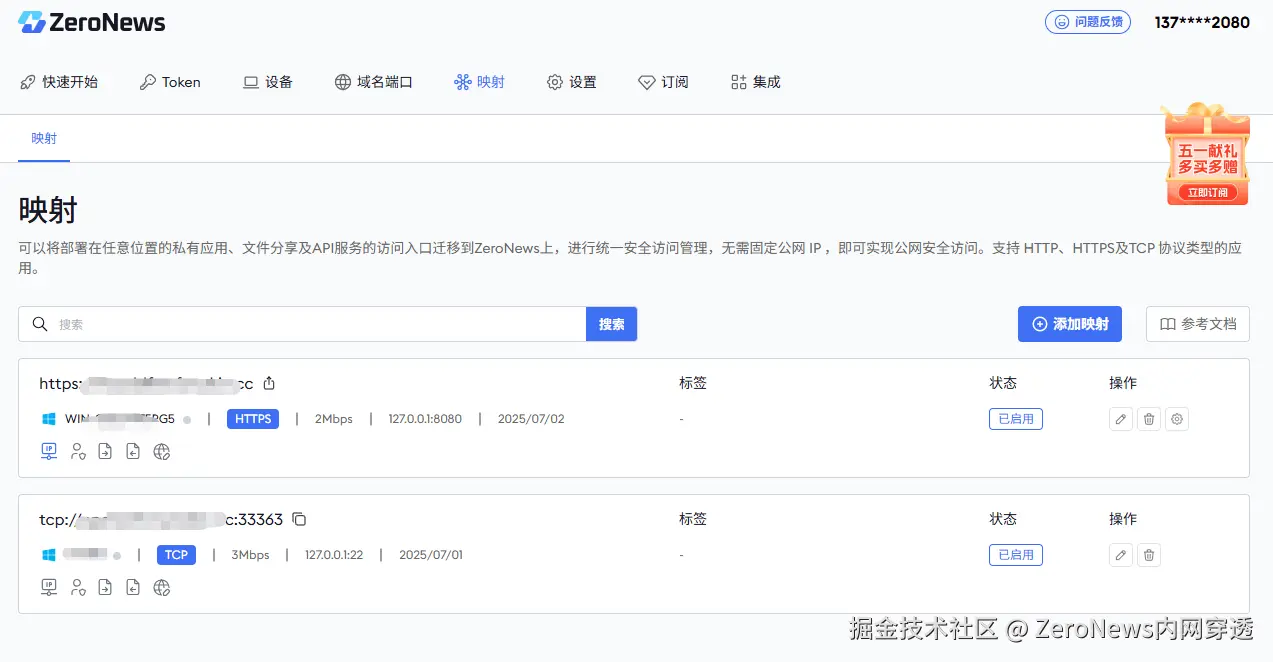Click the 五一献礼 promotion gift banner
The height and width of the screenshot is (662, 1273).
point(1207,154)
